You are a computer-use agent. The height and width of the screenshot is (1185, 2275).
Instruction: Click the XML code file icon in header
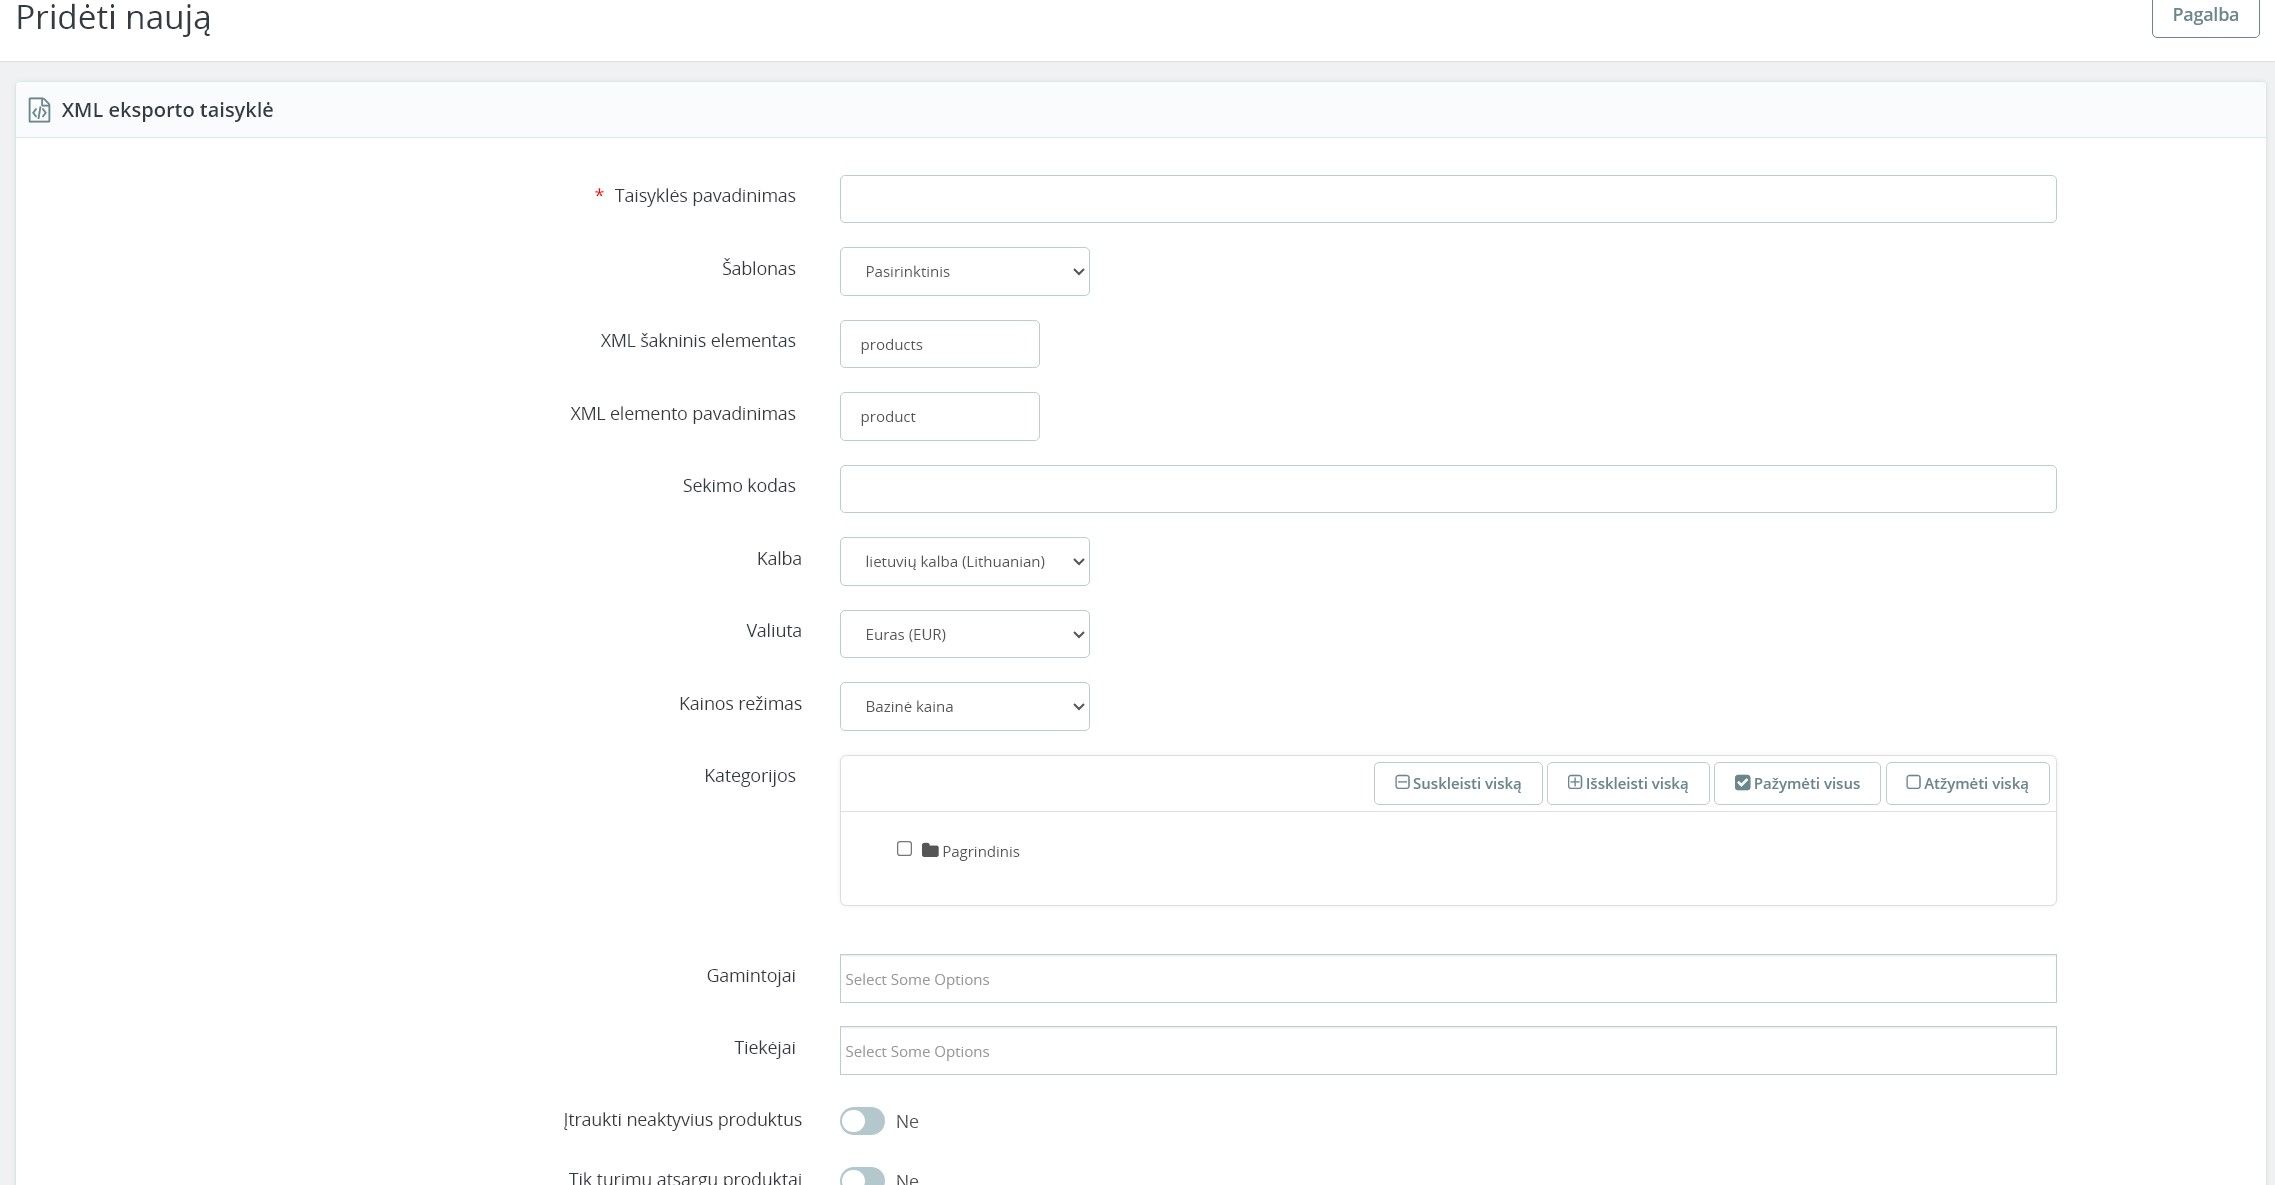pos(39,110)
